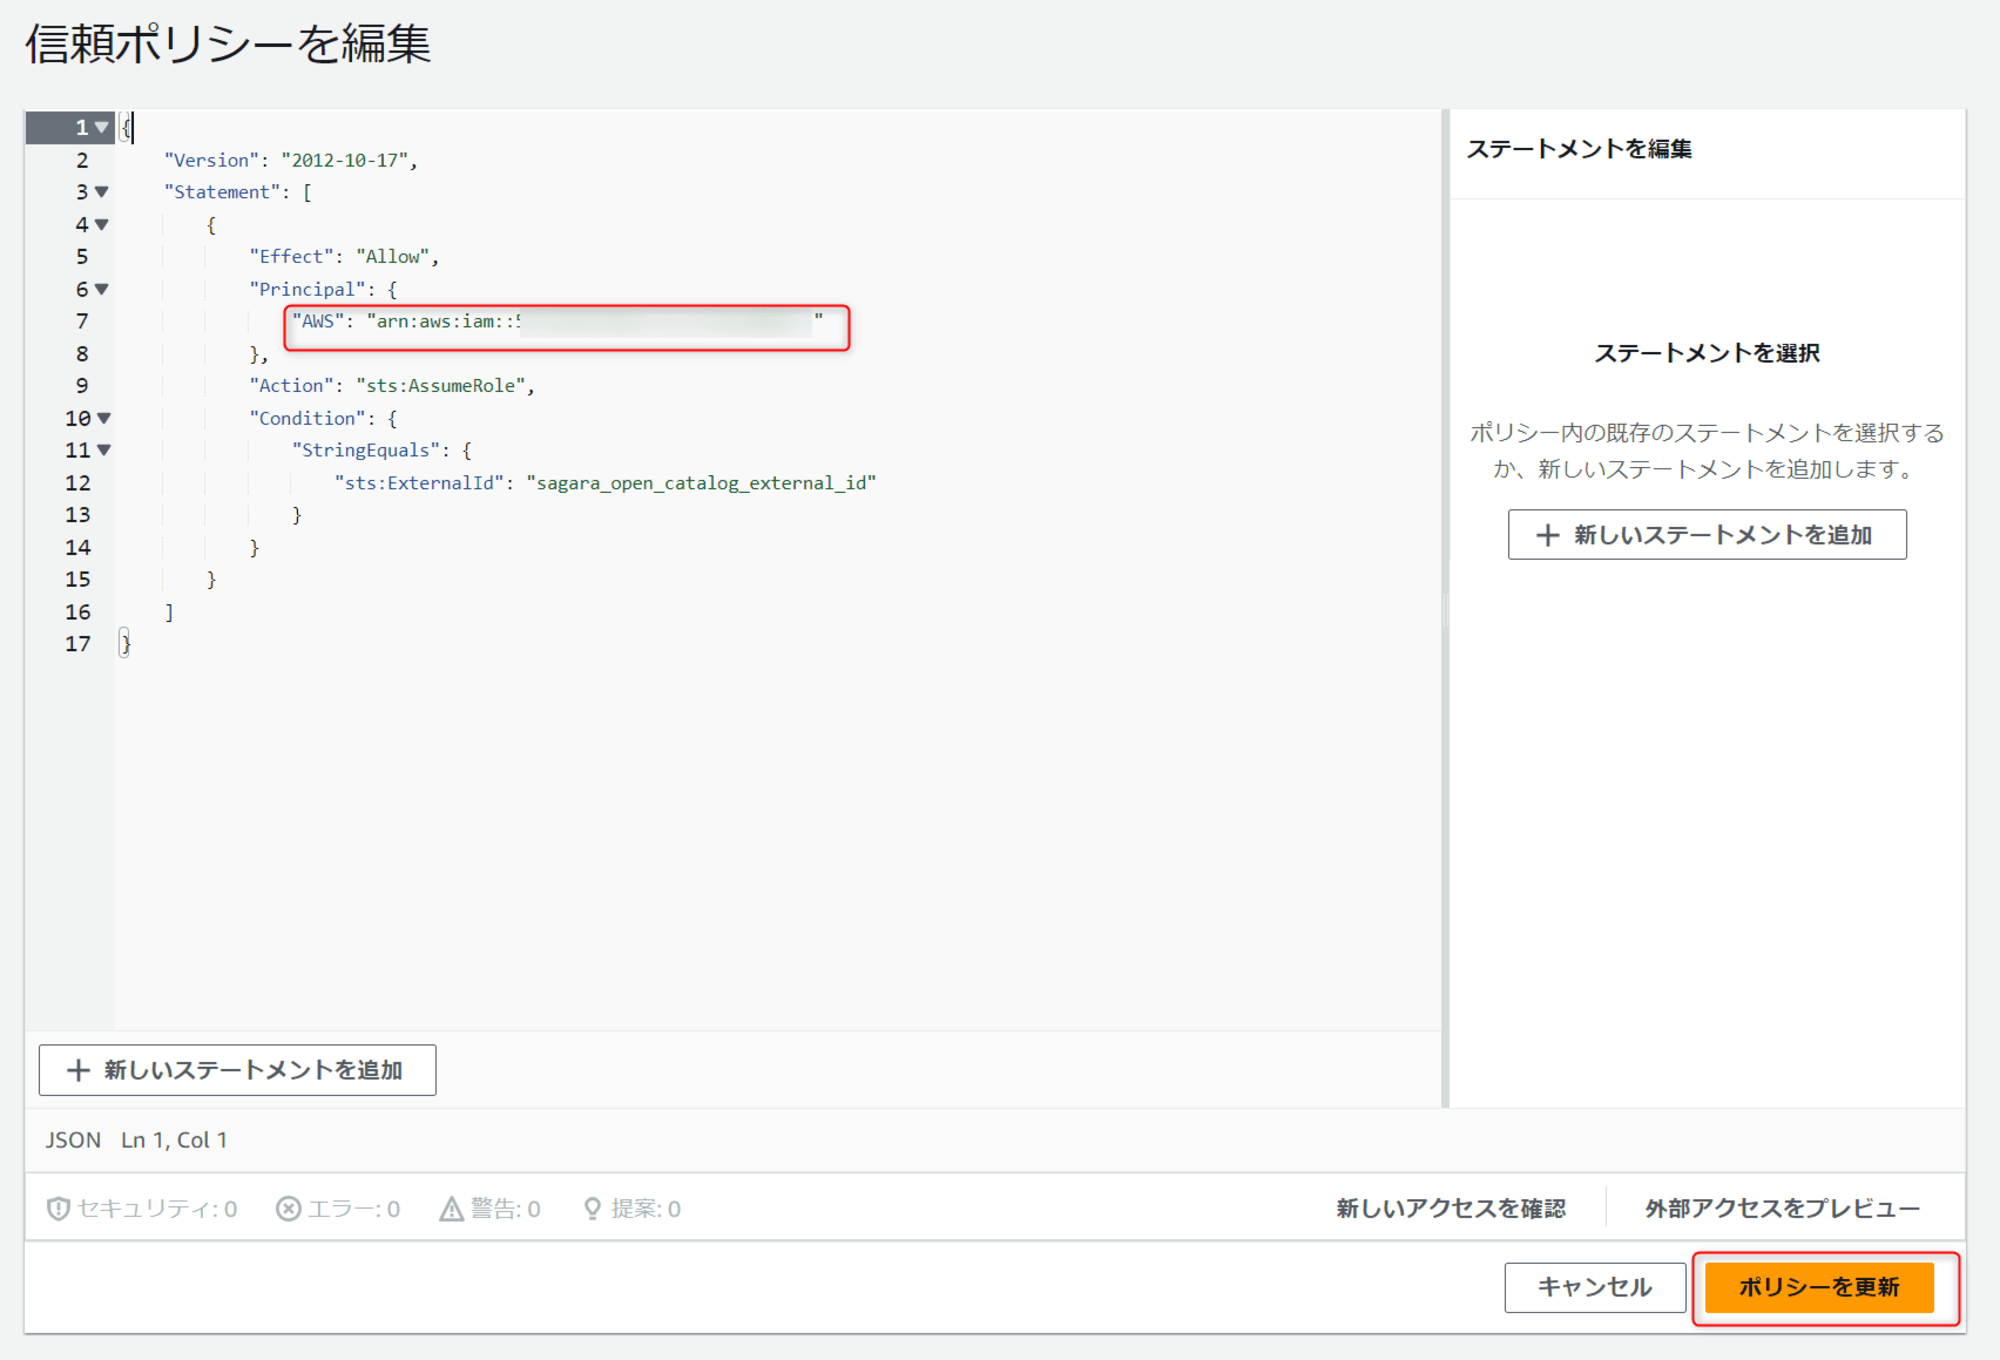Image resolution: width=2000 pixels, height=1360 pixels.
Task: Click the ステートメントを選択 heading
Action: tap(1707, 353)
